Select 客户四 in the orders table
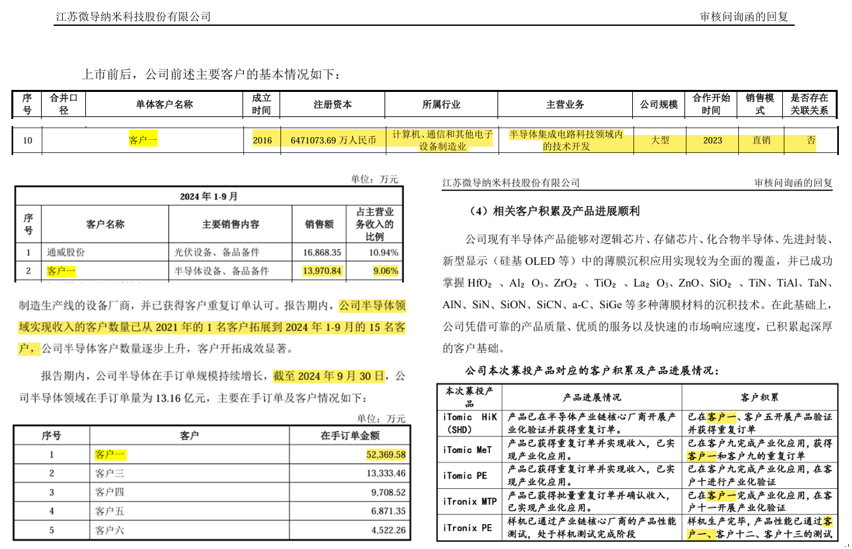 coord(110,492)
